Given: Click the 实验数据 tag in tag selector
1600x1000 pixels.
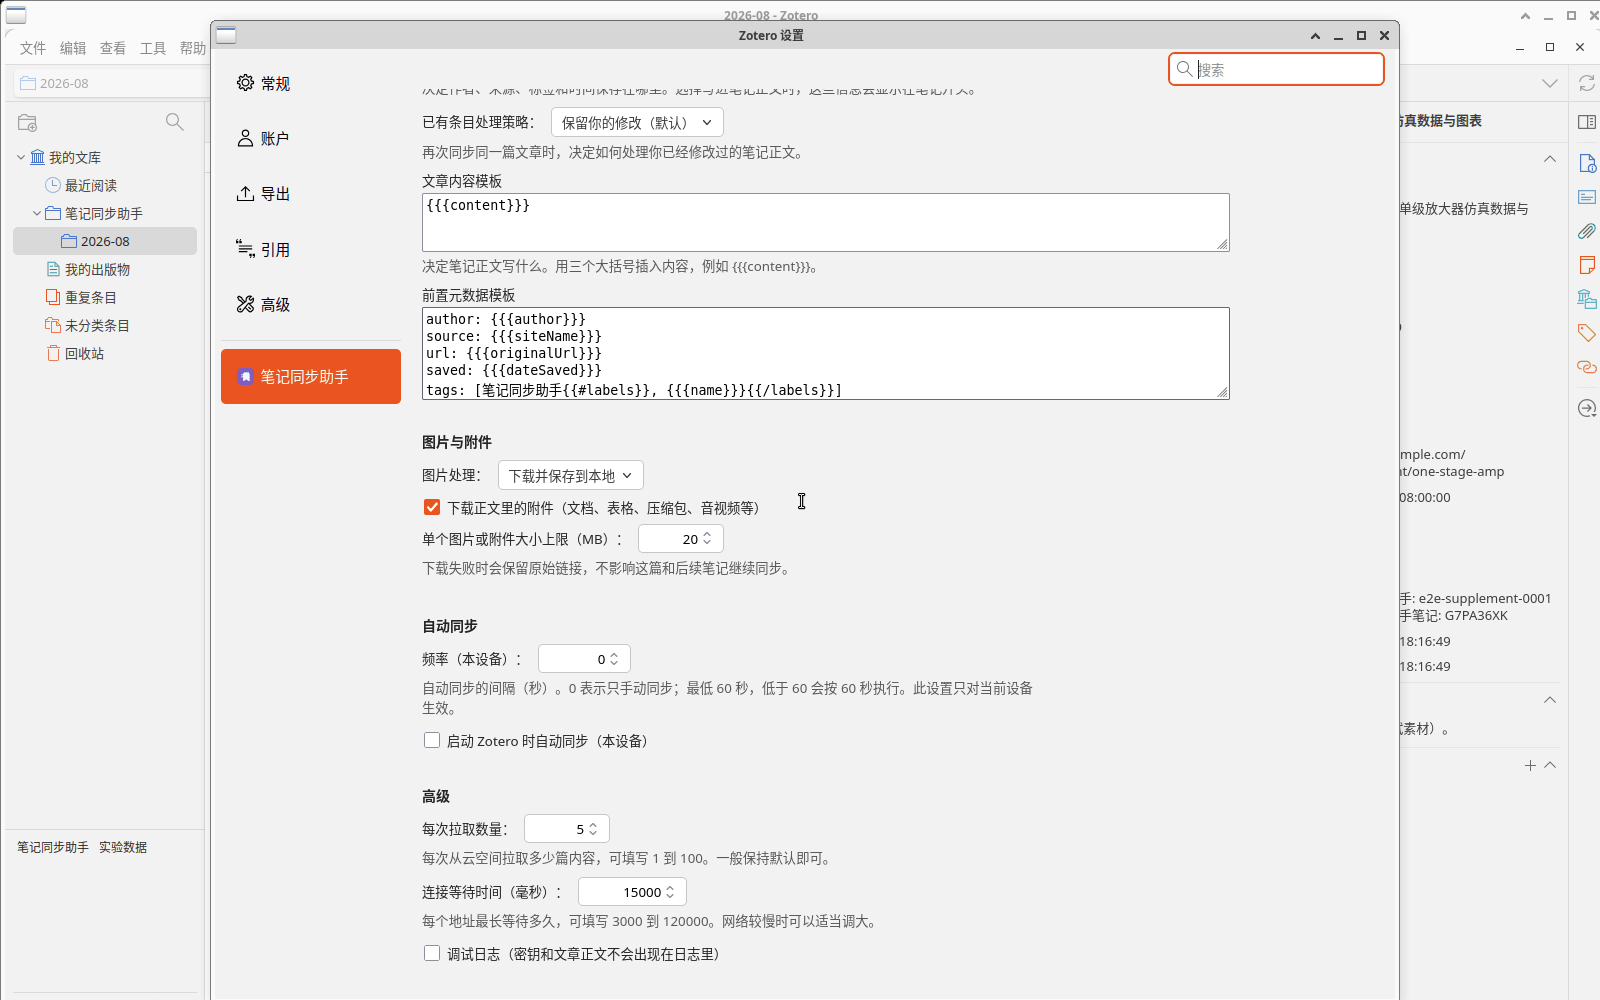Looking at the screenshot, I should coord(123,847).
